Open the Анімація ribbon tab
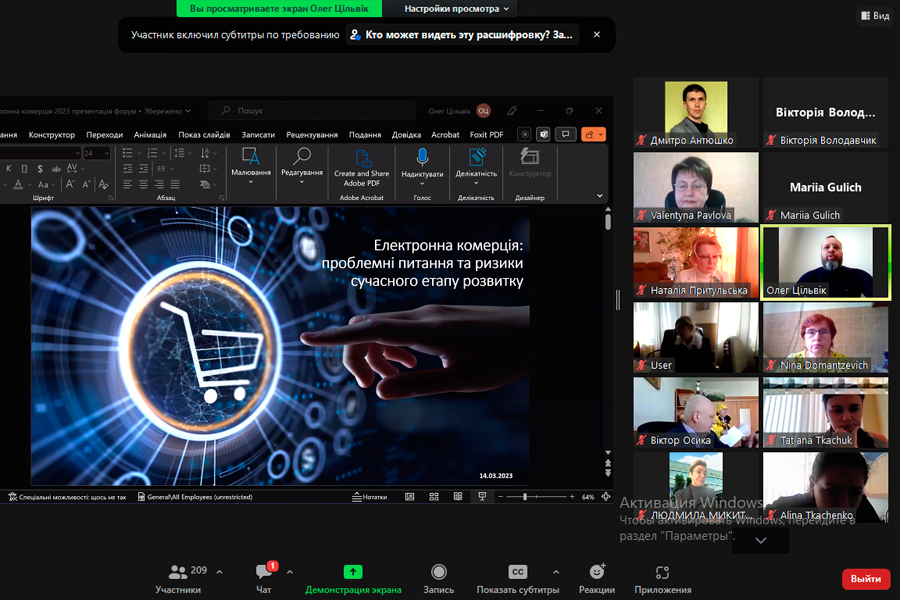Screen dimensions: 900x600 [150, 135]
